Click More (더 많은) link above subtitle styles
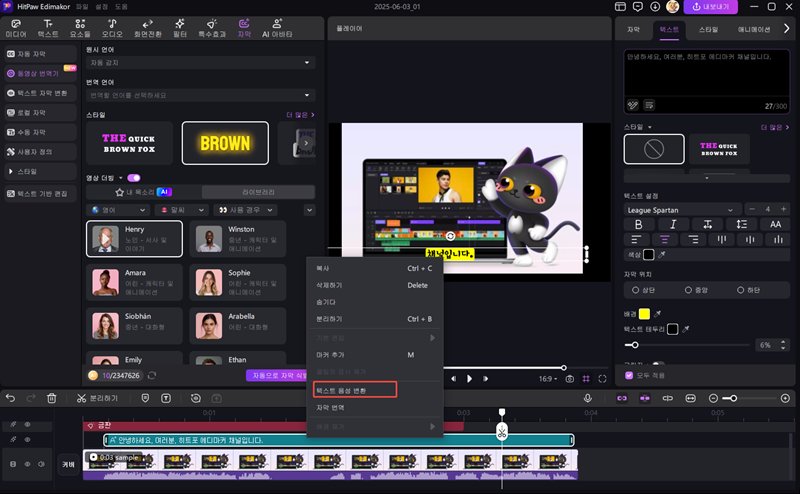Viewport: 800px width, 494px height. 300,115
